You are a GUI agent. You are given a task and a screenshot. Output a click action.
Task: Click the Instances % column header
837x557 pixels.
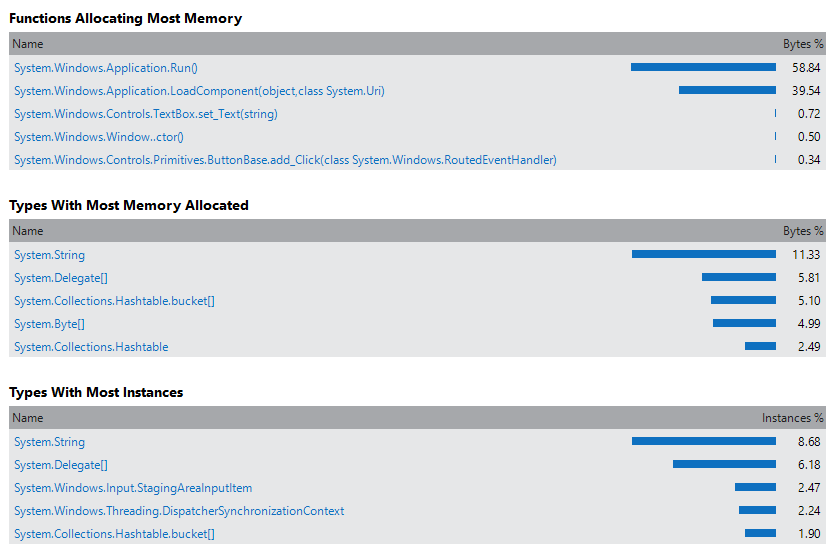click(x=793, y=418)
